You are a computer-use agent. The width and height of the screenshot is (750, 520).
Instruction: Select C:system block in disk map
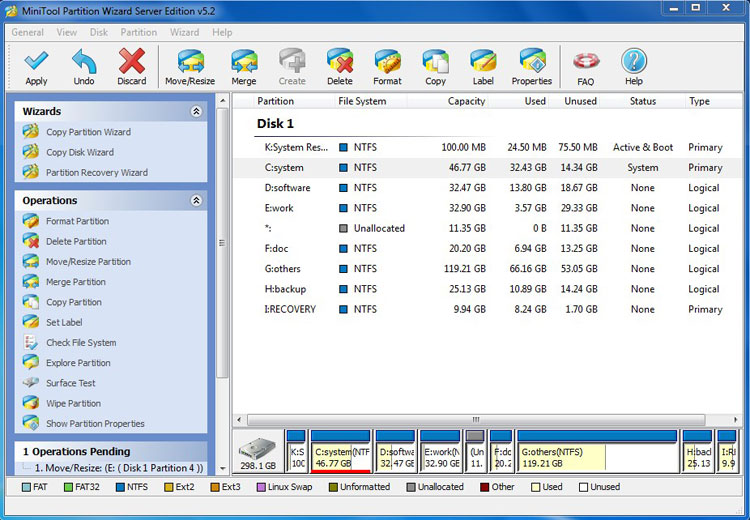pyautogui.click(x=340, y=451)
